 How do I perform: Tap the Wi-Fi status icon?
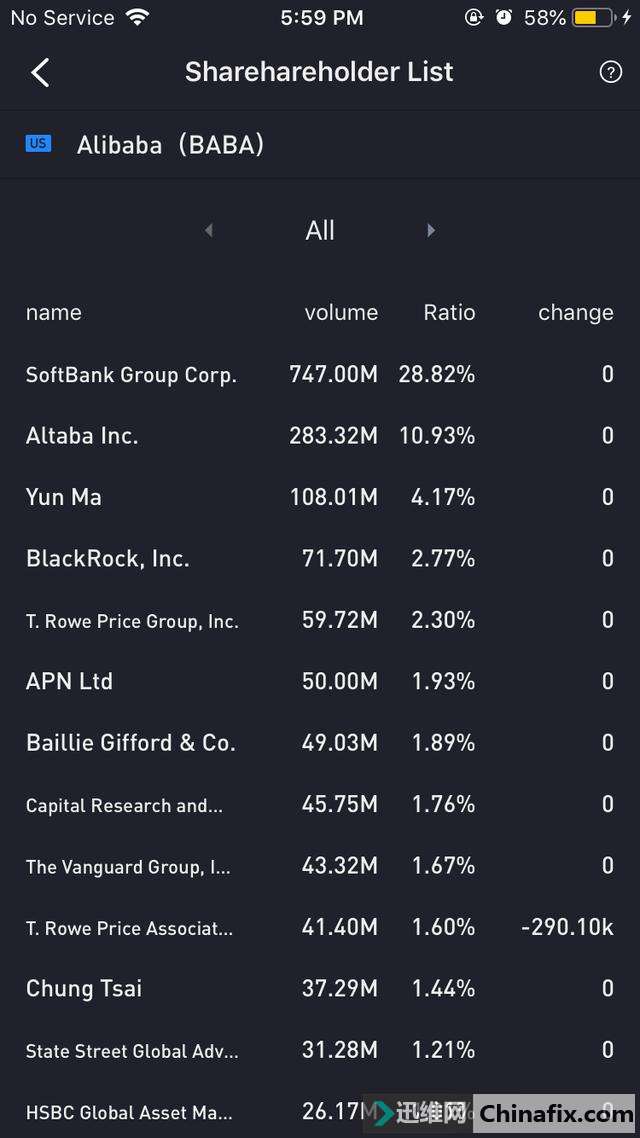137,17
